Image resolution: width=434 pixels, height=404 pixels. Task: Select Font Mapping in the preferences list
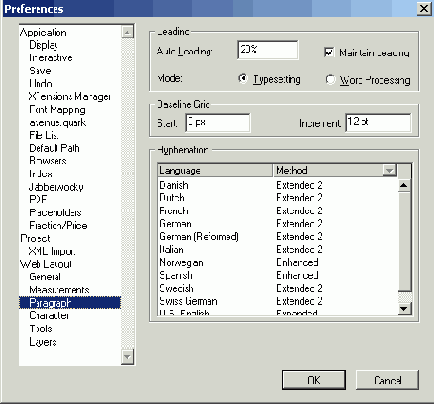(x=57, y=110)
